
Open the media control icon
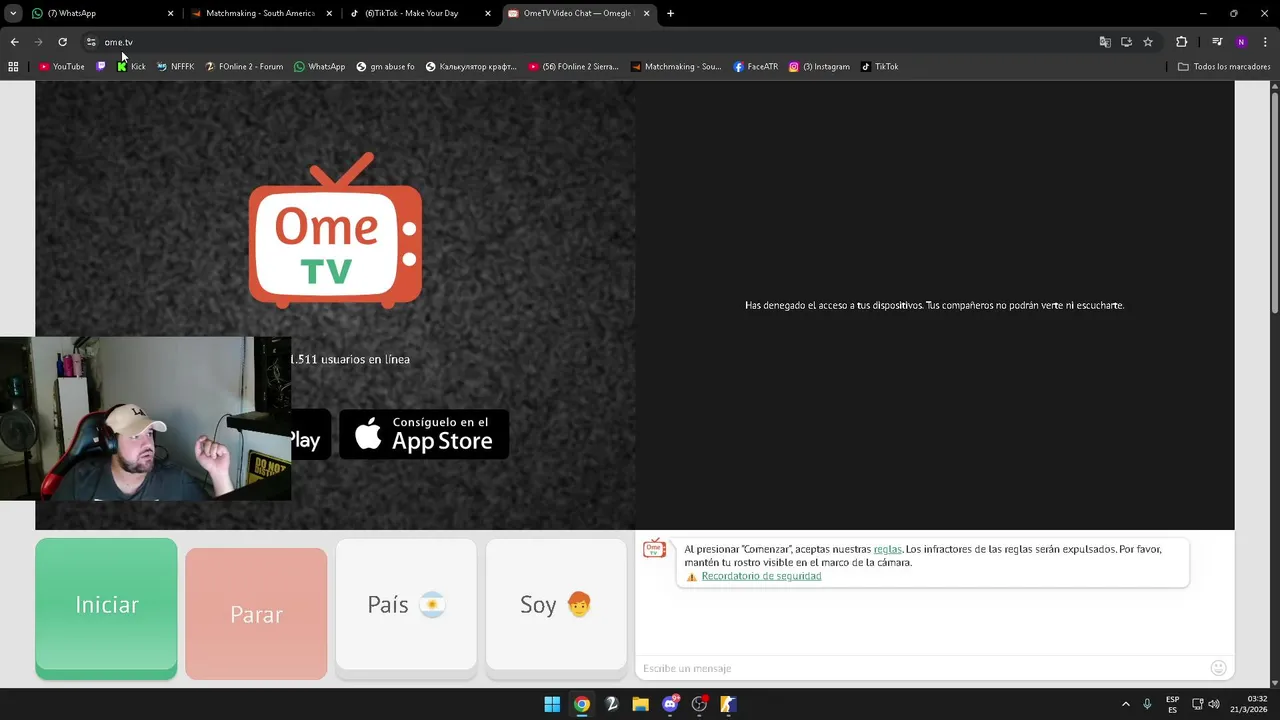1217,42
